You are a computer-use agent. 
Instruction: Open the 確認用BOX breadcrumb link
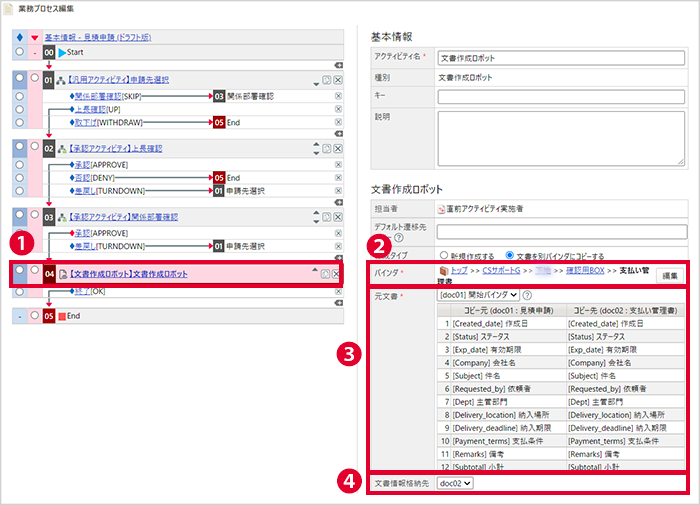(585, 270)
